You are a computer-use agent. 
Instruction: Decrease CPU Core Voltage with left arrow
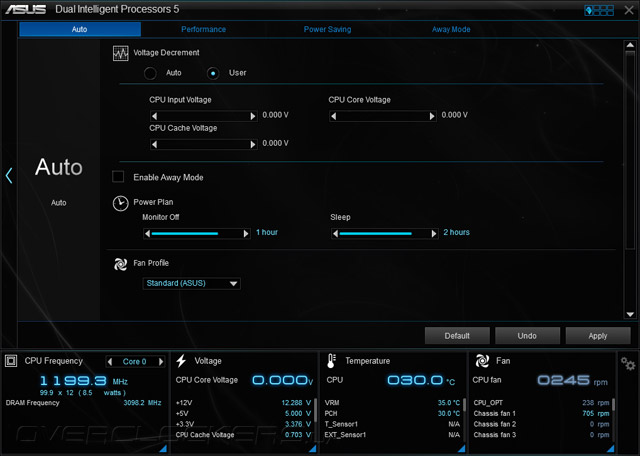(x=333, y=116)
